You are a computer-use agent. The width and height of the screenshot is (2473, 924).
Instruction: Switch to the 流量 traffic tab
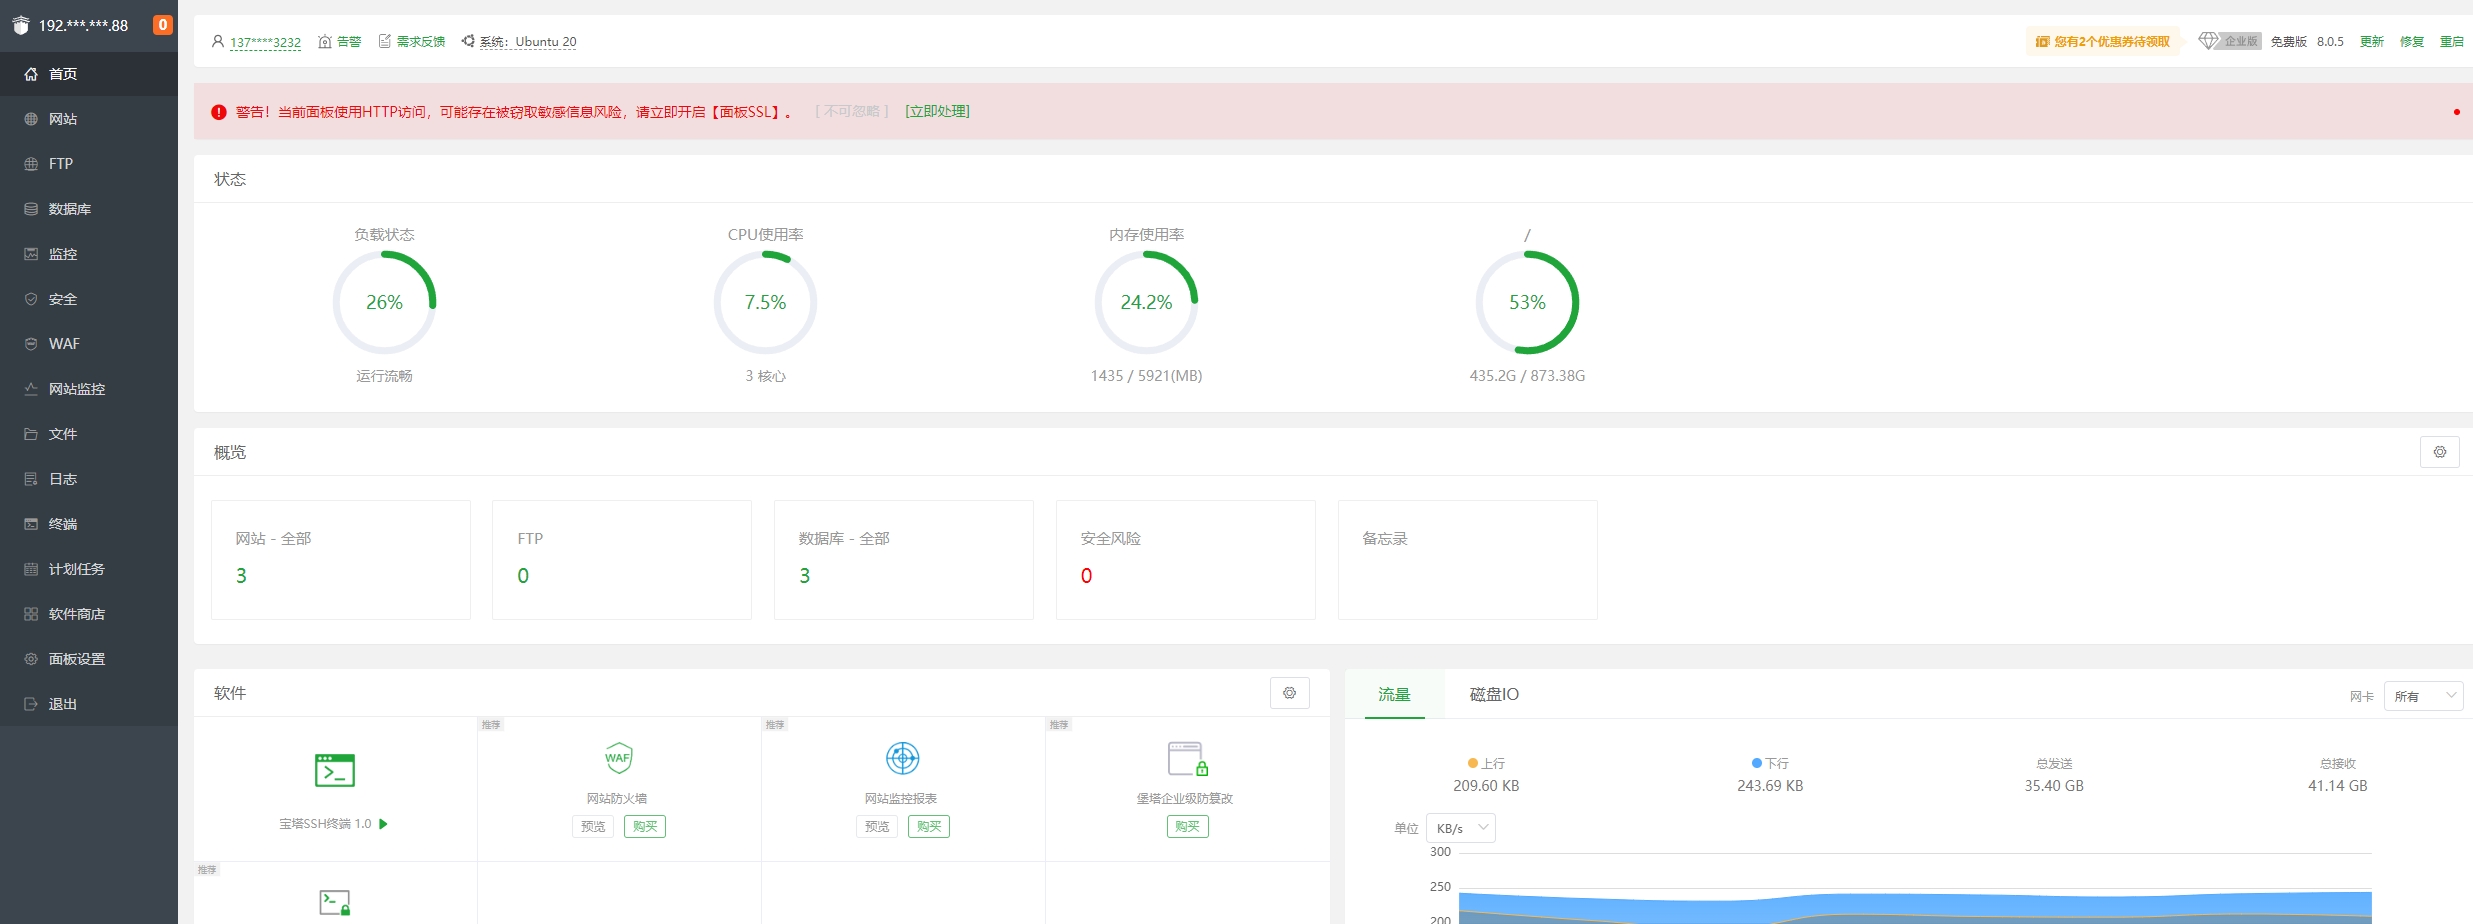[1394, 694]
